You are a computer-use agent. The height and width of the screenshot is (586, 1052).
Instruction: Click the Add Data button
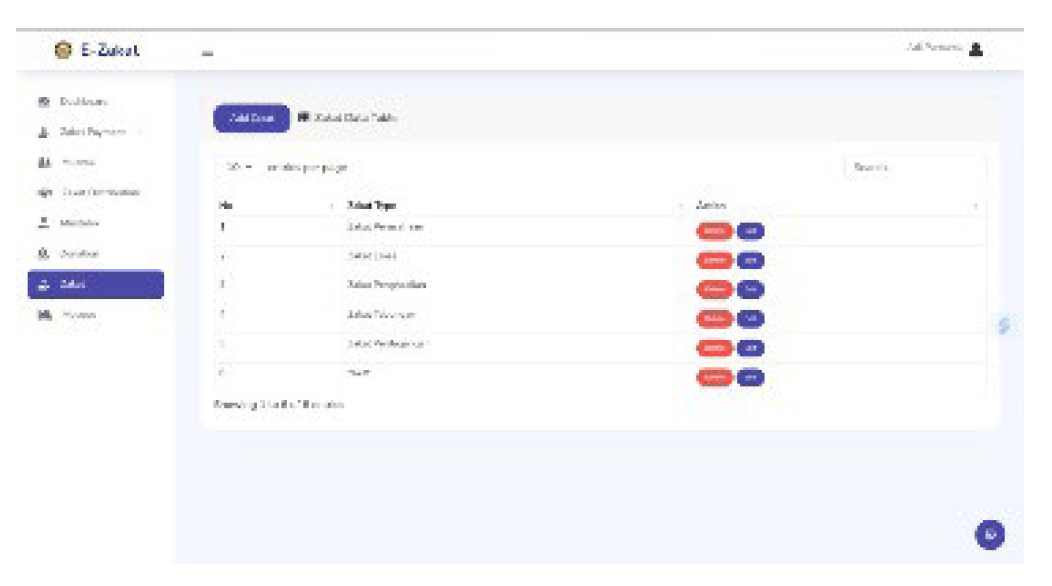pos(251,118)
